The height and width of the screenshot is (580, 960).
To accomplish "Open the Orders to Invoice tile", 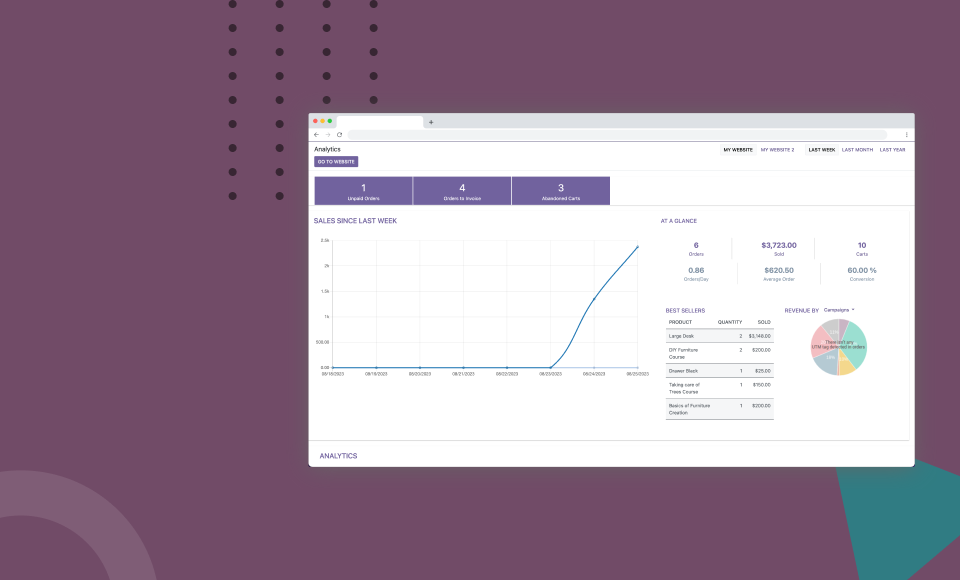I will (x=462, y=191).
